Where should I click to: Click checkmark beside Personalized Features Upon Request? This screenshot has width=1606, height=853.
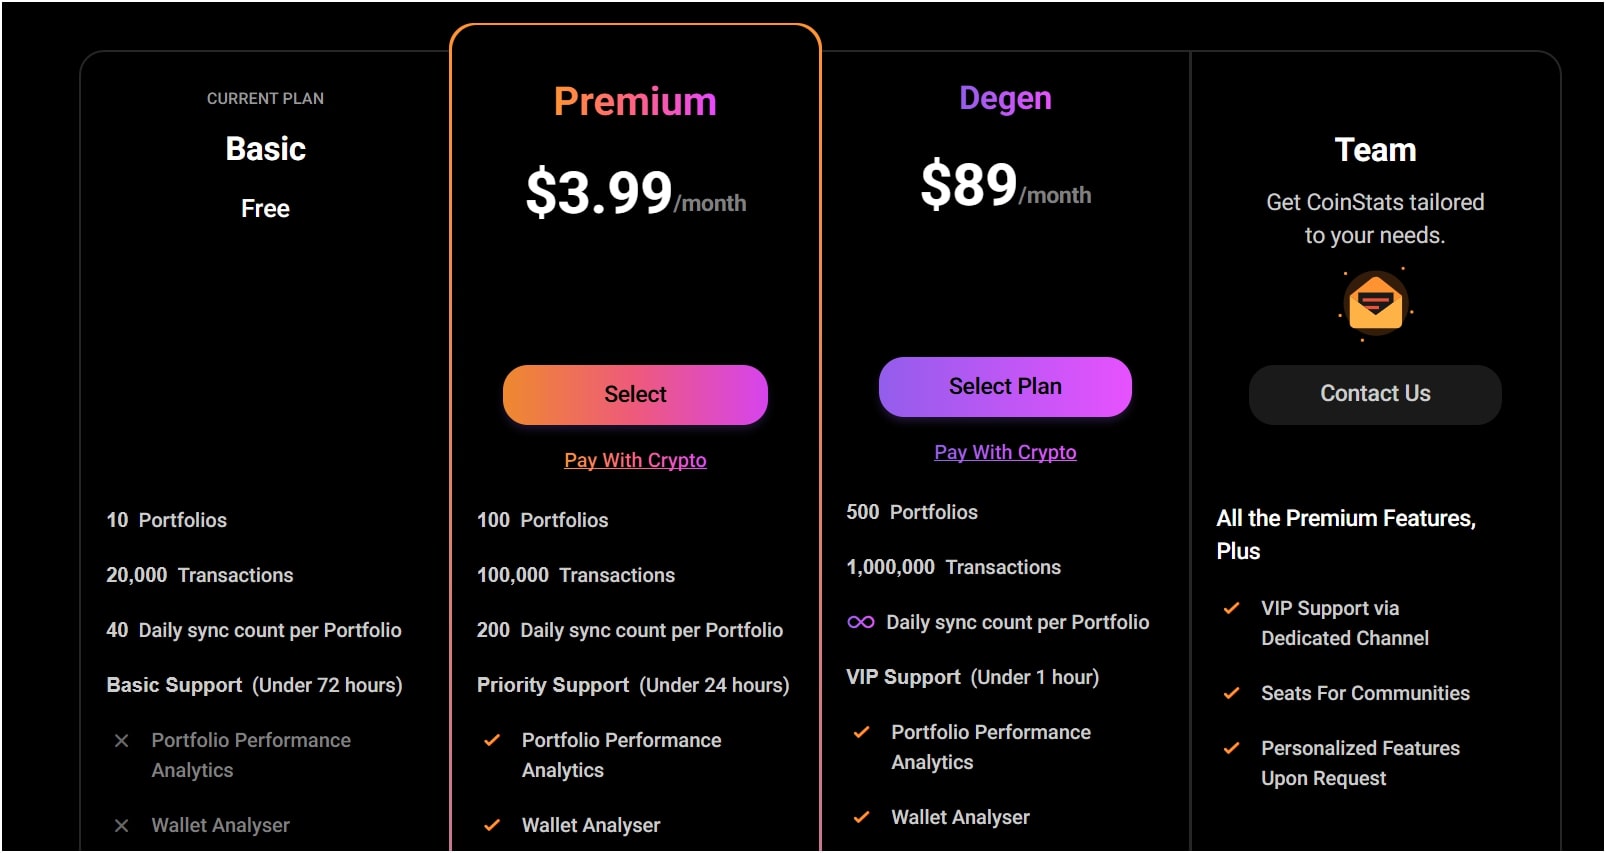(x=1232, y=749)
